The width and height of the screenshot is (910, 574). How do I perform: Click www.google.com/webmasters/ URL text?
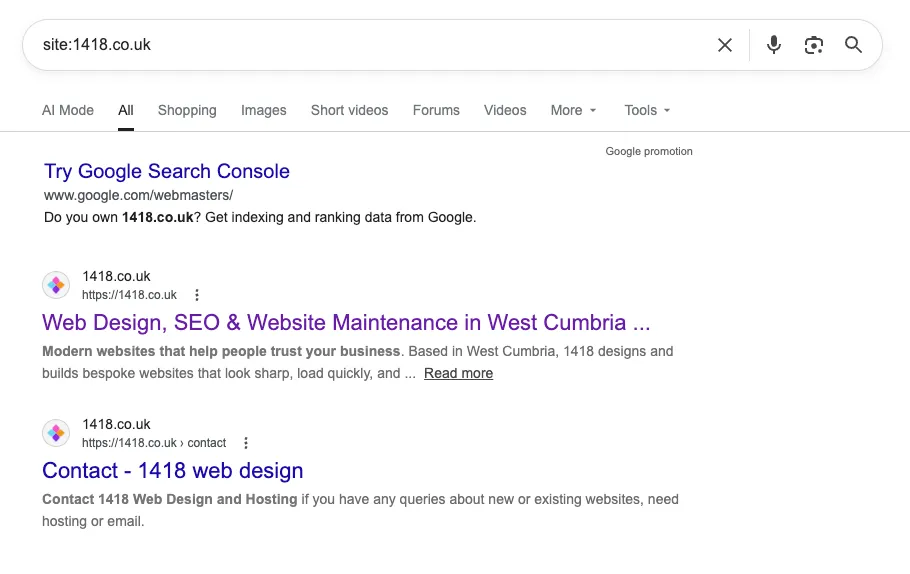(138, 196)
